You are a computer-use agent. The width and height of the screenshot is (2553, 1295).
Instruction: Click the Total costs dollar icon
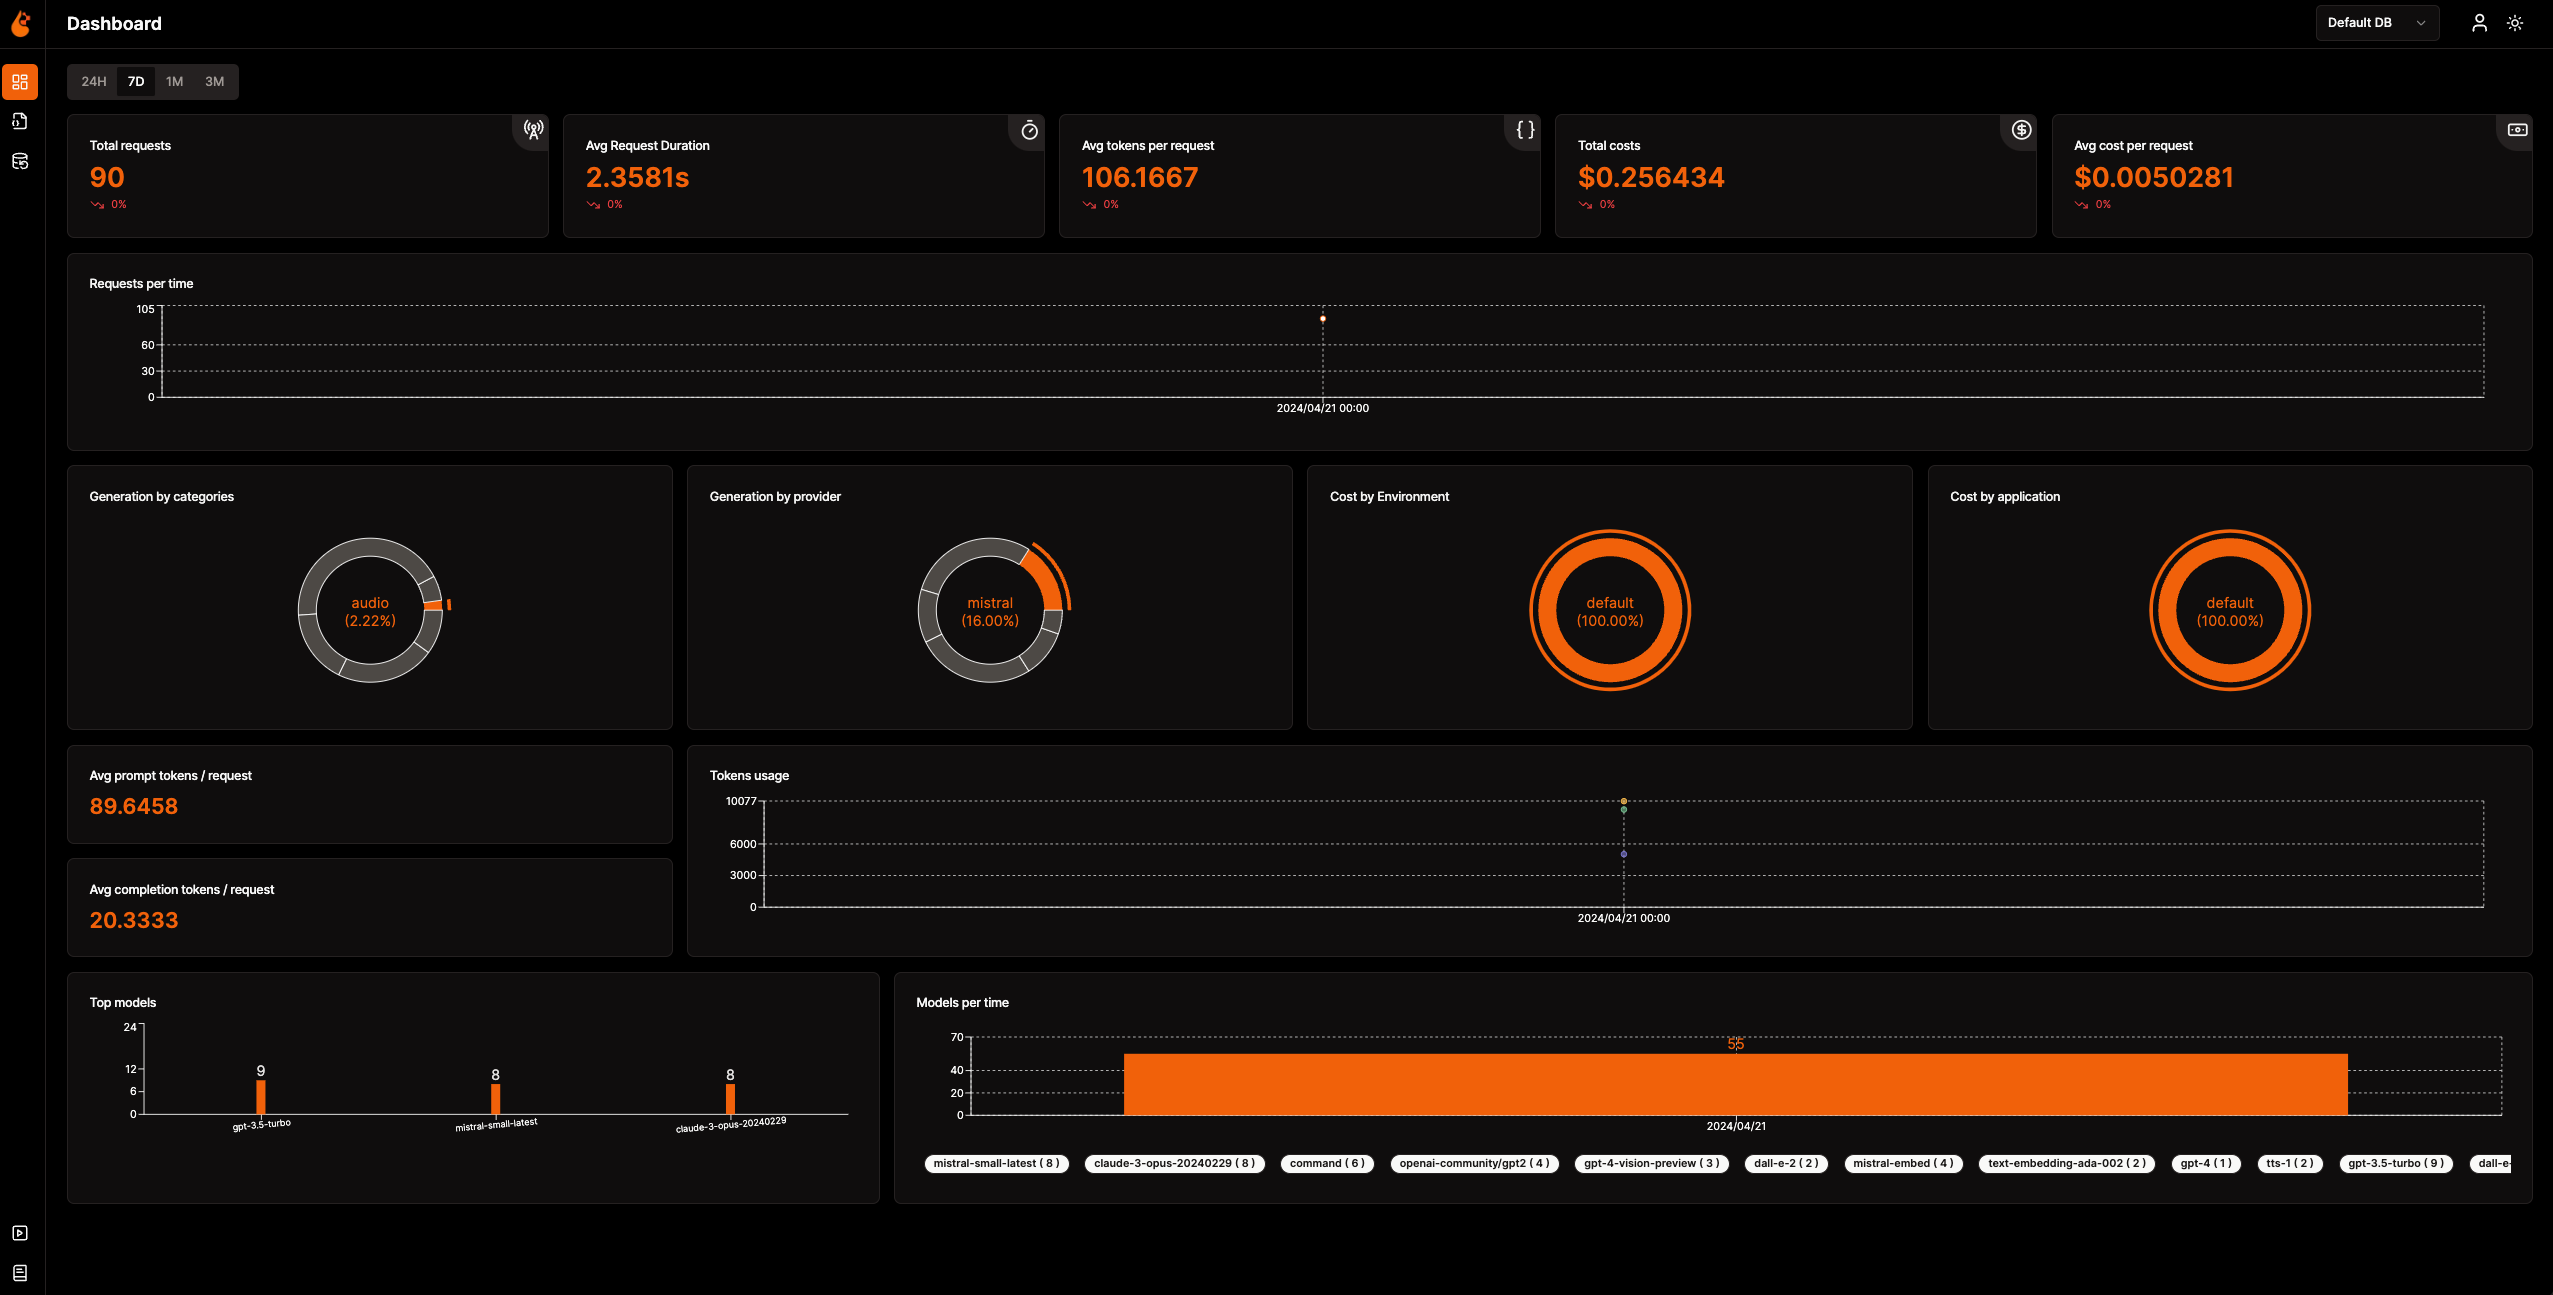tap(2021, 130)
